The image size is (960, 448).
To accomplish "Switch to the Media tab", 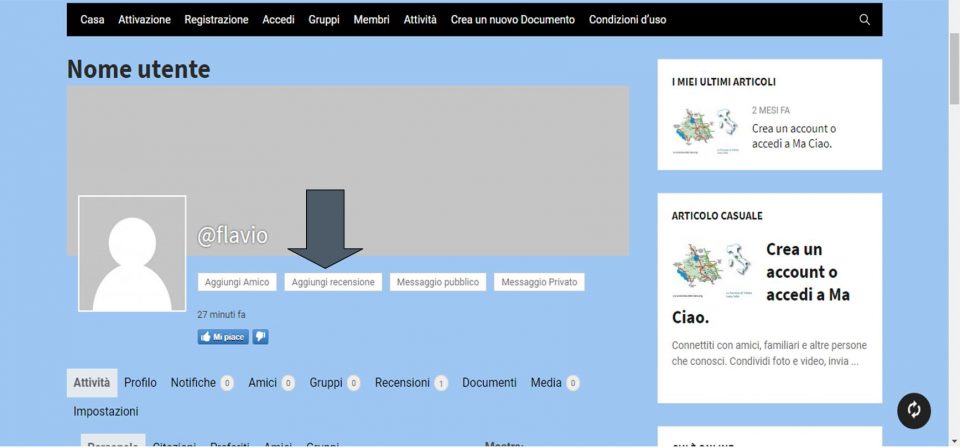I will coord(555,383).
